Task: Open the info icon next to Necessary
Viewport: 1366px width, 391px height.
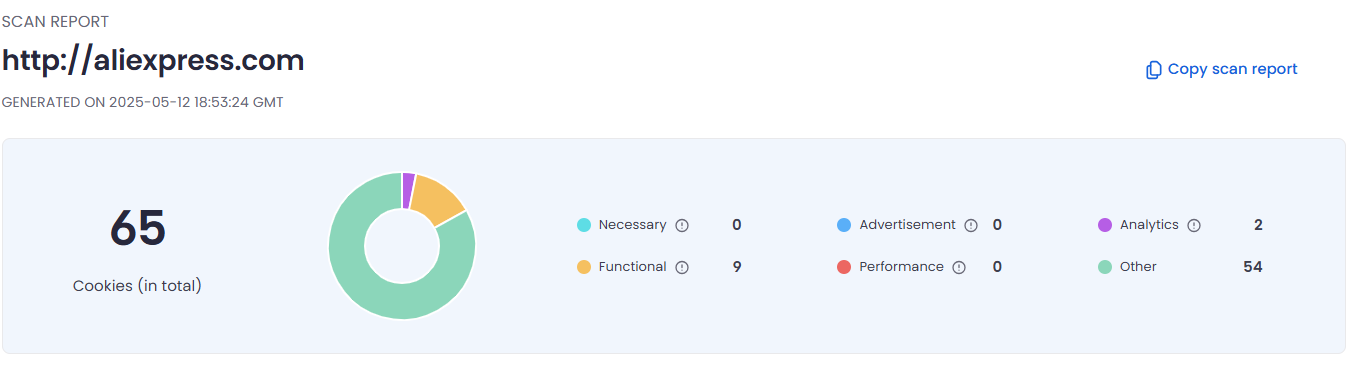Action: tap(682, 226)
